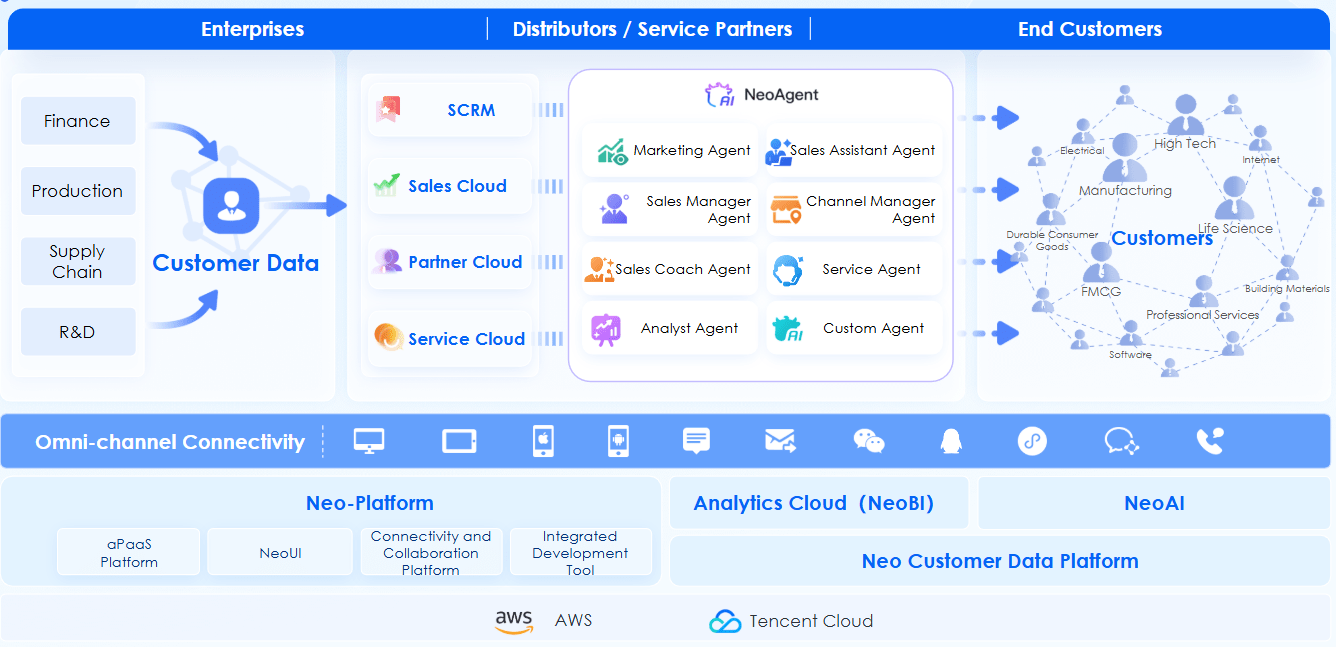Viewport: 1336px width, 647px height.
Task: Click the Customers label in network
Action: (x=1162, y=238)
